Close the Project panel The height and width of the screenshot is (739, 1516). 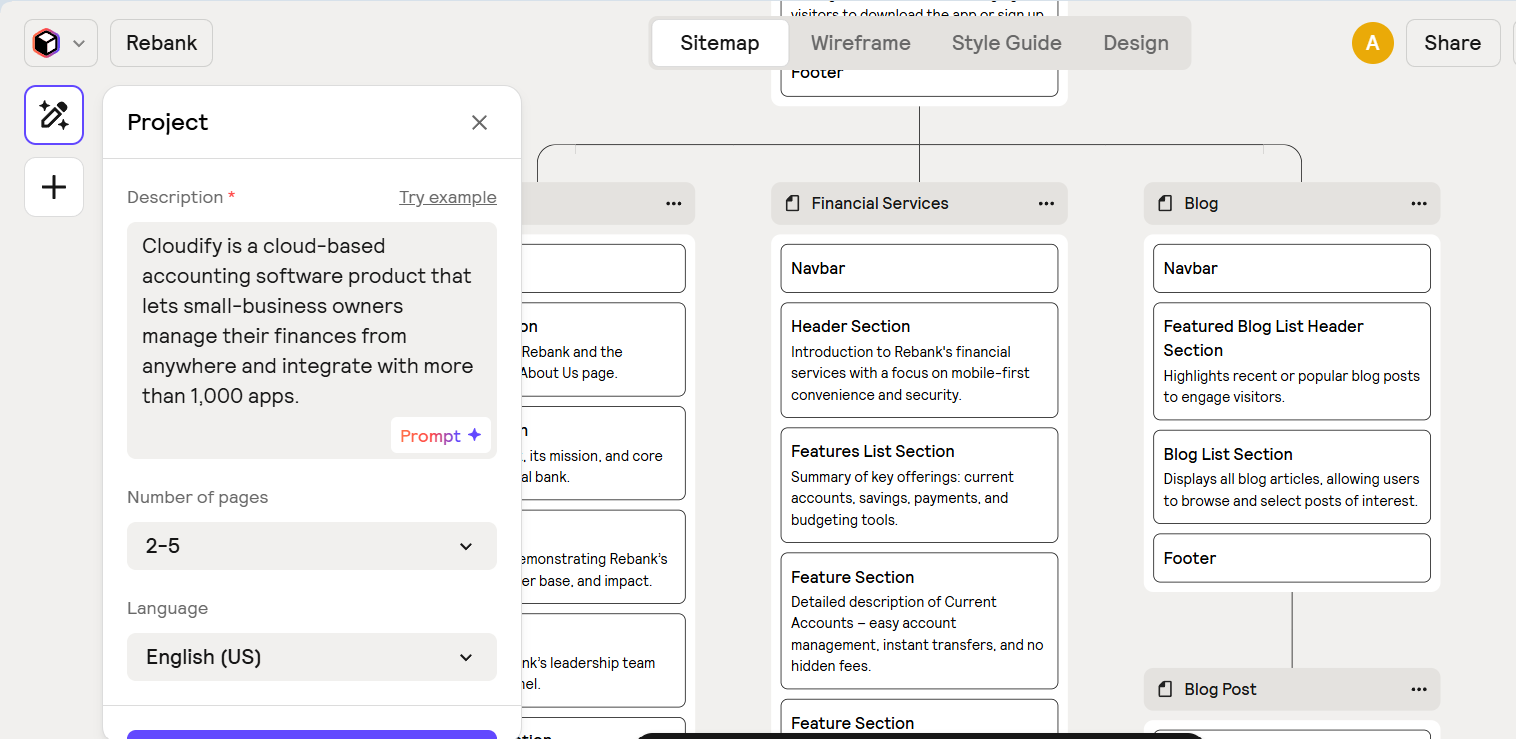click(x=480, y=122)
